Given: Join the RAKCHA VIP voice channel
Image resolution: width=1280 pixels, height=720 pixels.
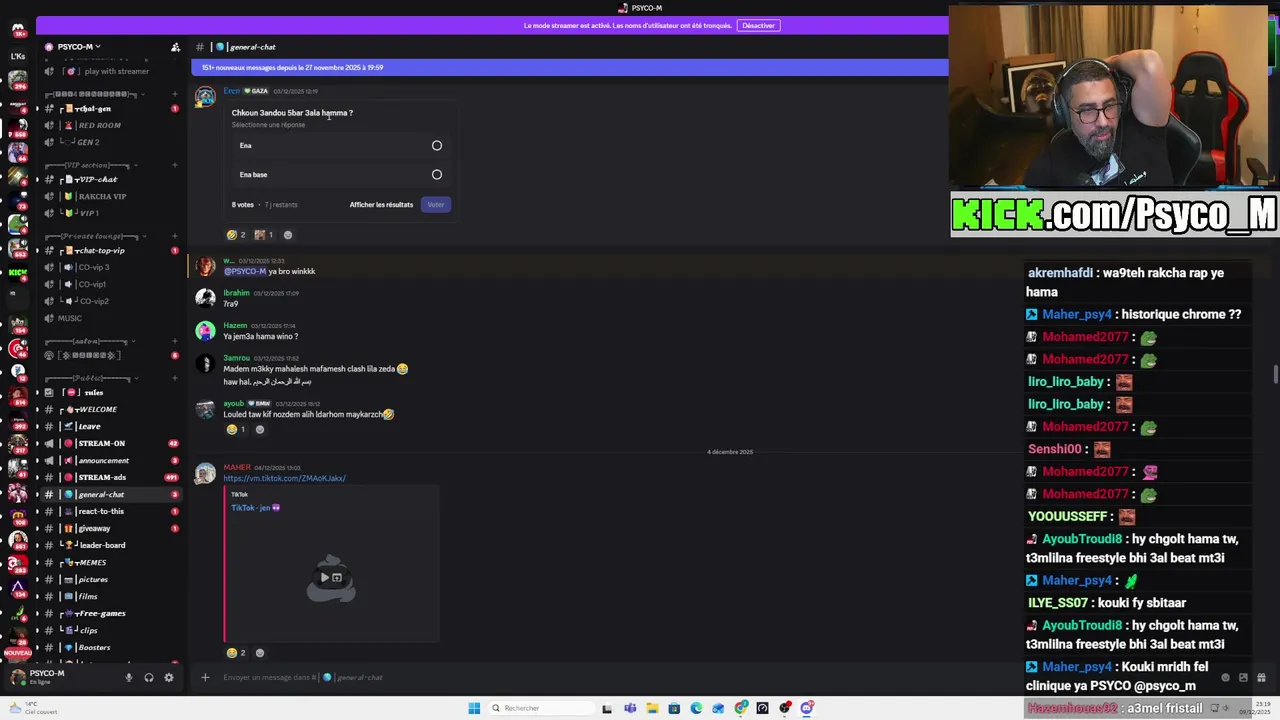Looking at the screenshot, I should 113,196.
